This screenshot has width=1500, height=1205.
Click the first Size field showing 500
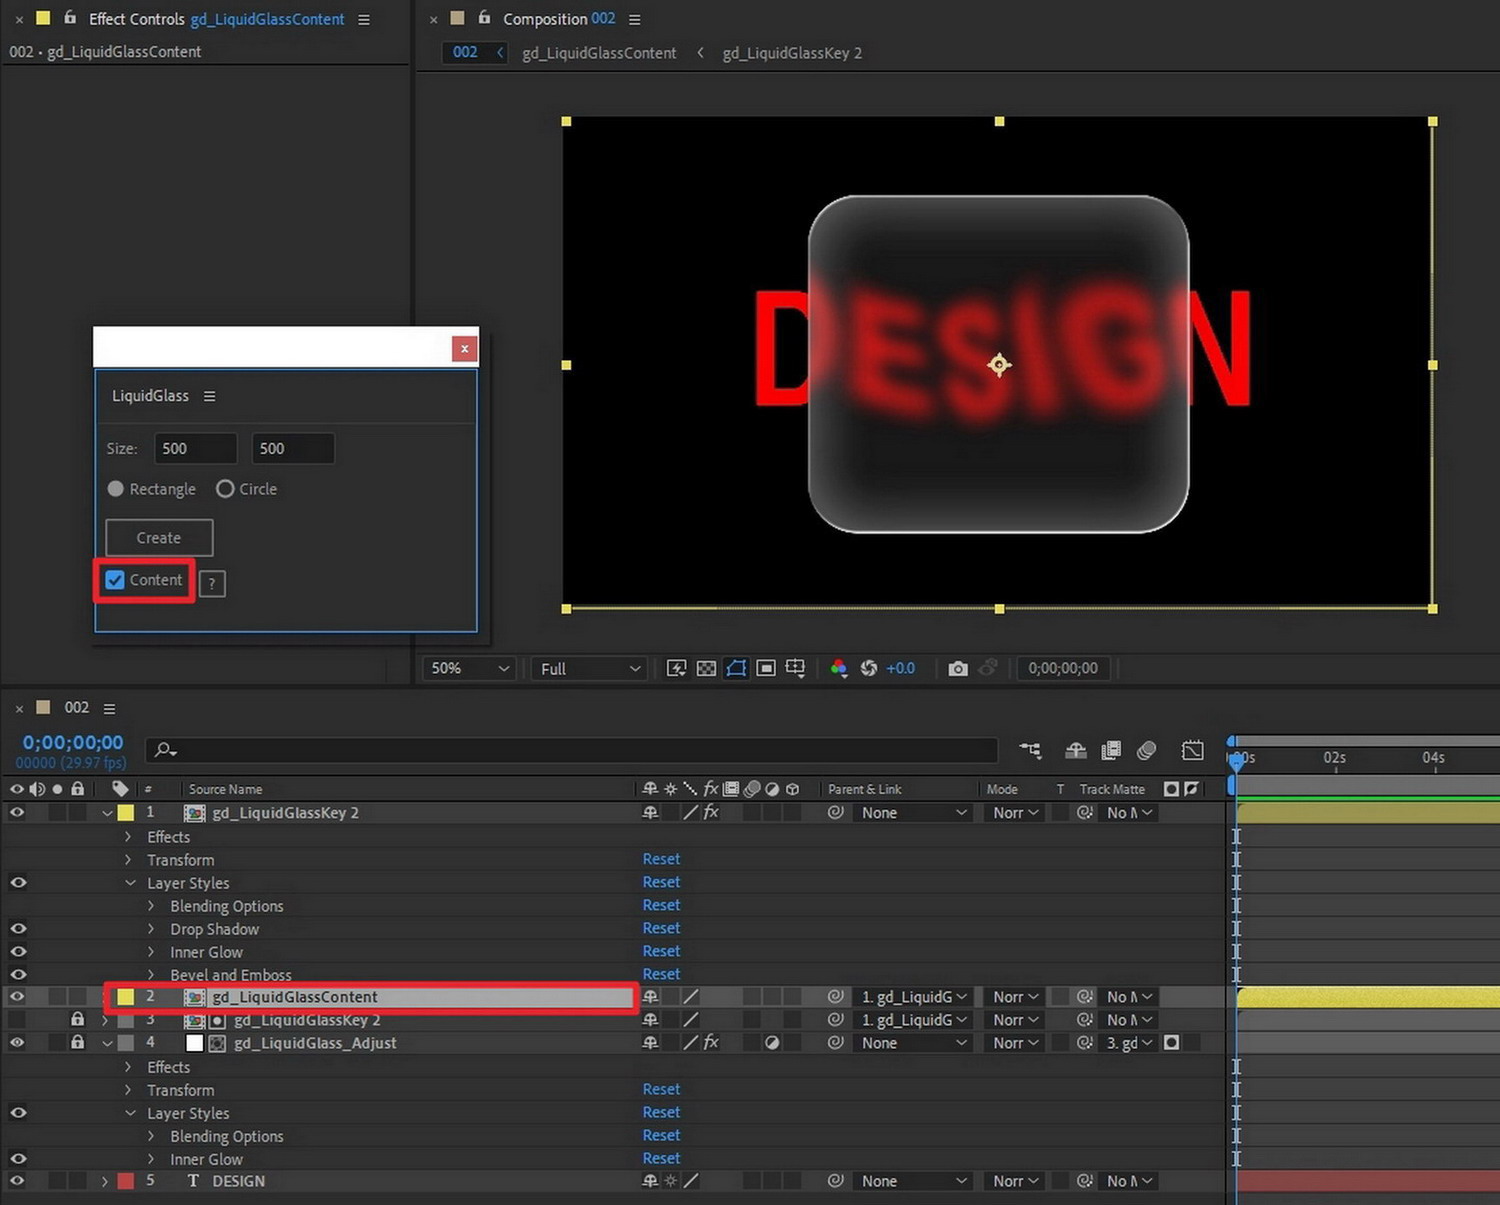tap(195, 448)
